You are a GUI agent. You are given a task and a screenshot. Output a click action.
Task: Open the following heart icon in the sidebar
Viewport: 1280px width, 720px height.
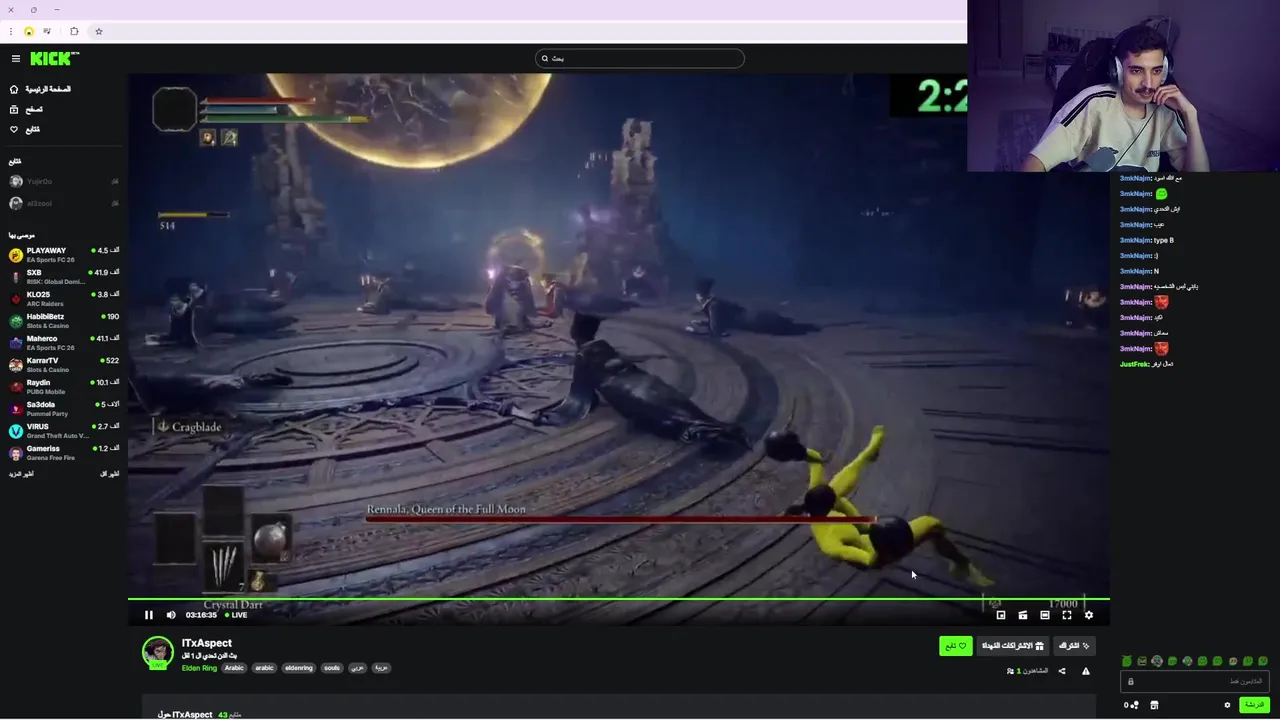point(14,129)
